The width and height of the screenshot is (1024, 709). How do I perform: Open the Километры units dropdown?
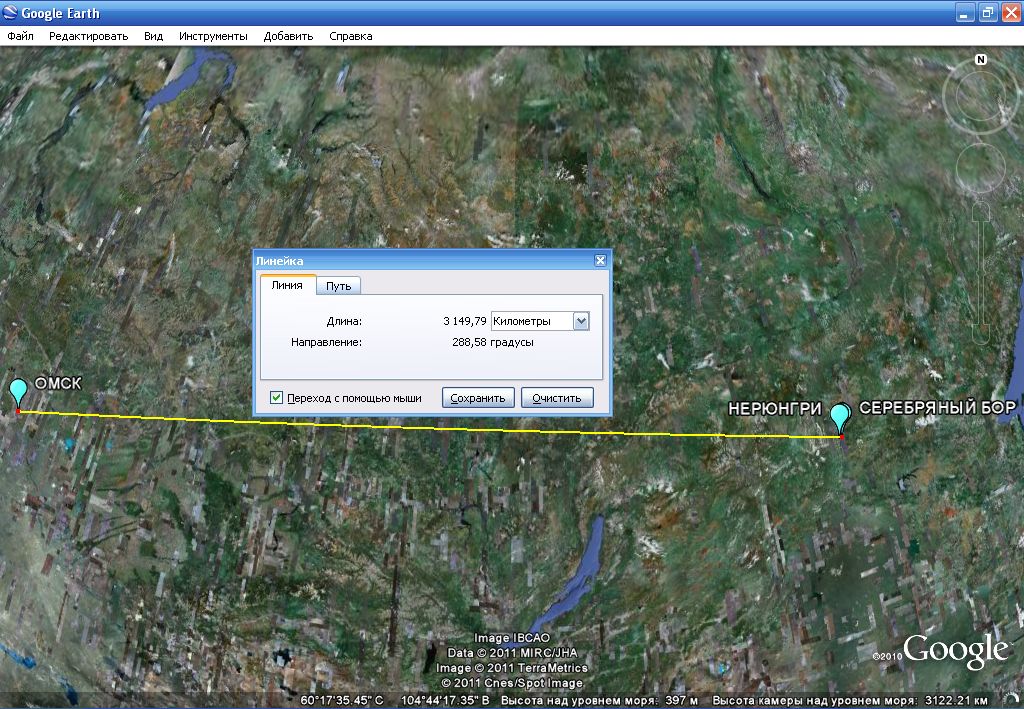[581, 321]
